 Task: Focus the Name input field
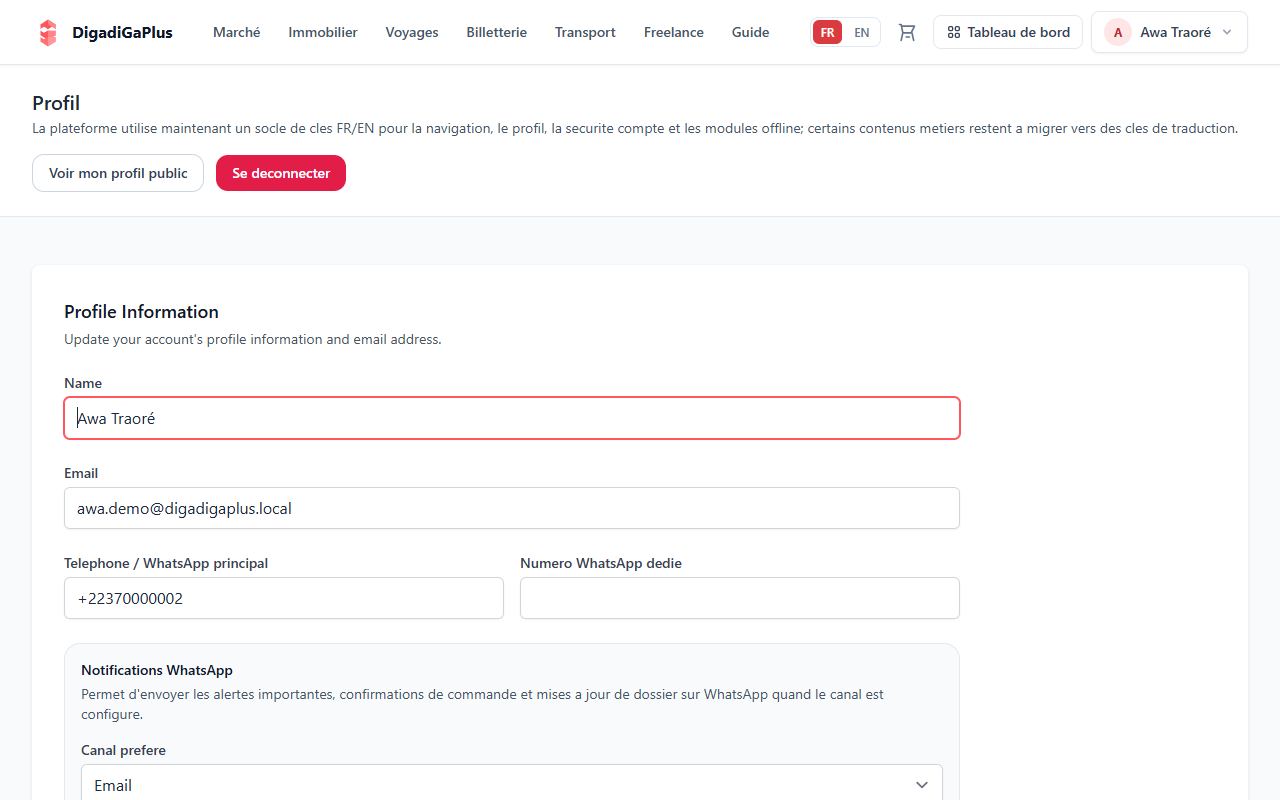512,418
